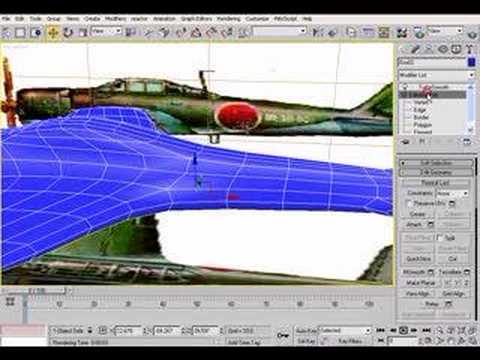Open the render type View dropdown
Image resolution: width=480 pixels, height=360 pixels.
446,31
